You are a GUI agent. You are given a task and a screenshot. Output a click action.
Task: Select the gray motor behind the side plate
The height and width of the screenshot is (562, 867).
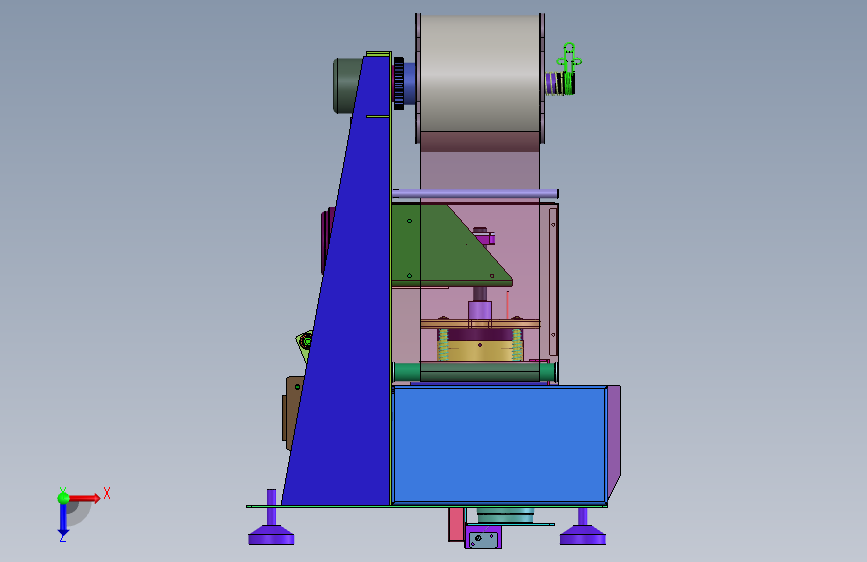(347, 86)
